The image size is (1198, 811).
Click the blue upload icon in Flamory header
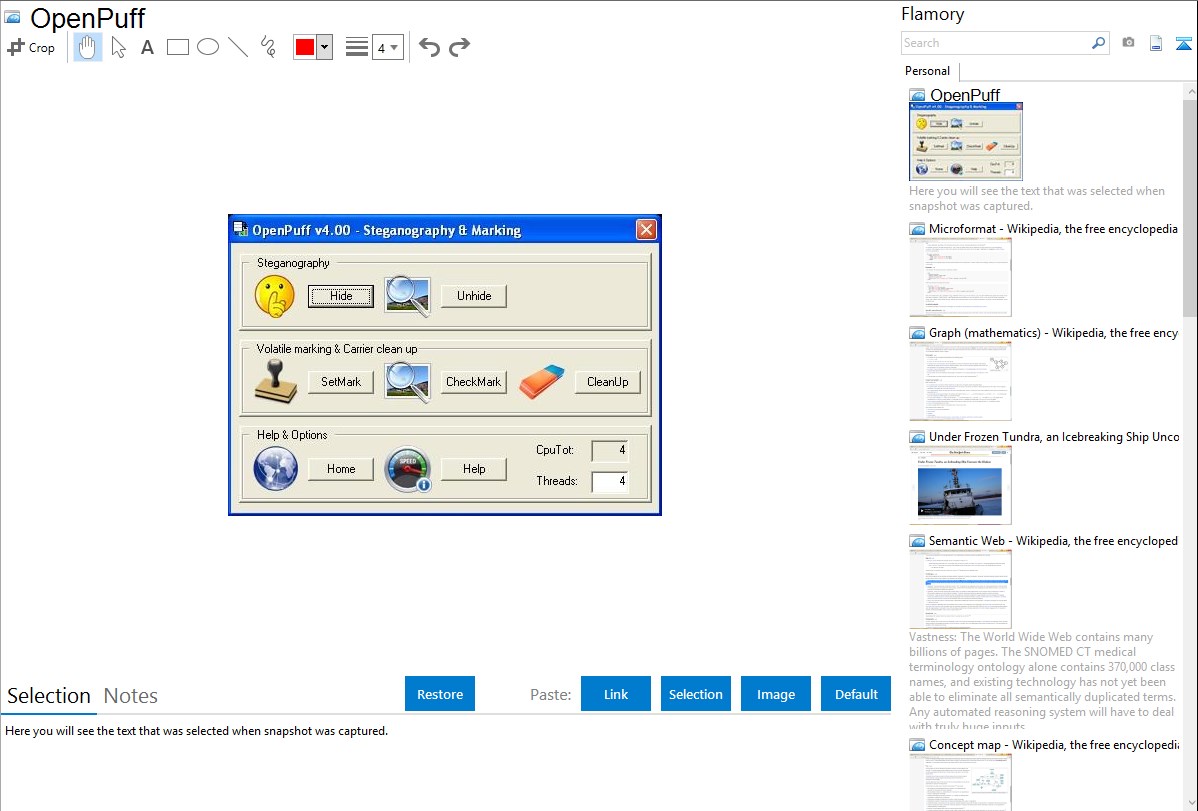click(x=1183, y=43)
